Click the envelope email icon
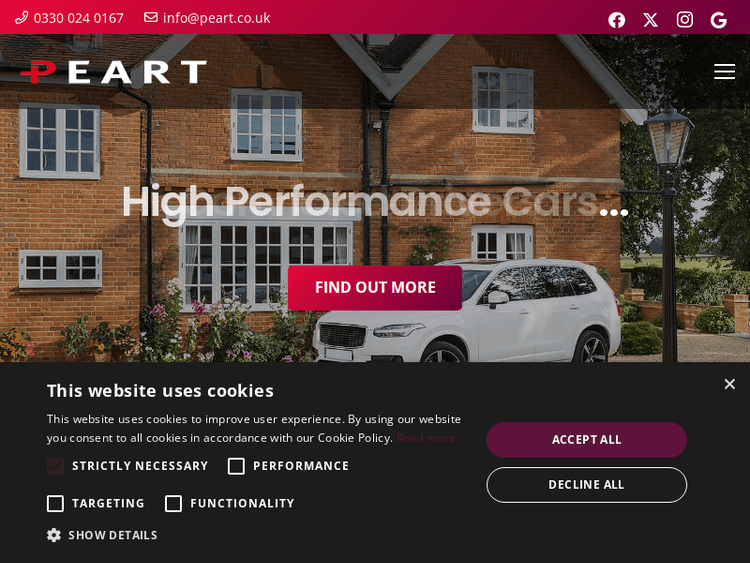 (151, 17)
